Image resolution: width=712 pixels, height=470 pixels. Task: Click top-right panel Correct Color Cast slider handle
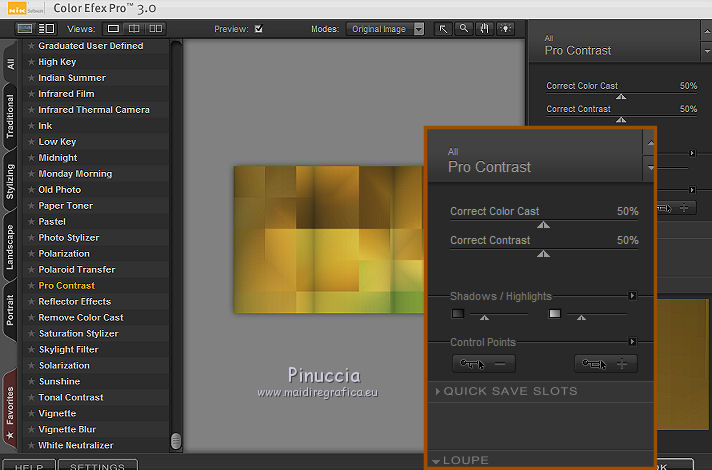point(621,96)
